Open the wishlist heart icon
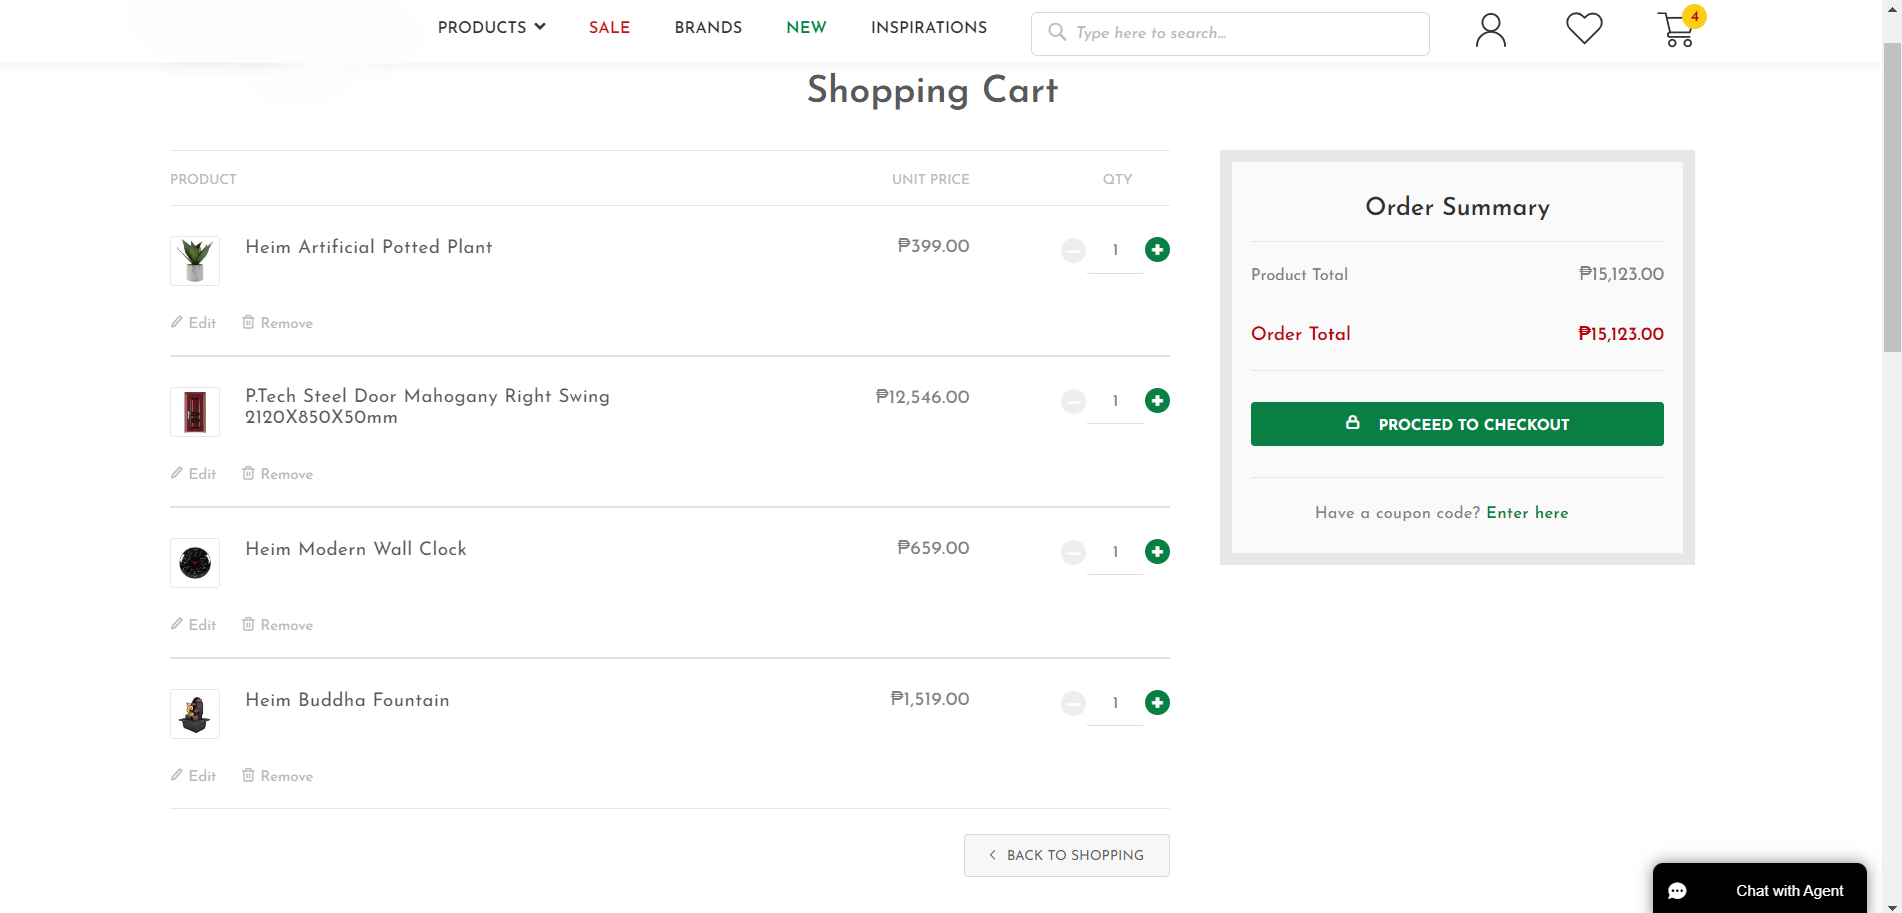Image resolution: width=1902 pixels, height=913 pixels. tap(1584, 28)
